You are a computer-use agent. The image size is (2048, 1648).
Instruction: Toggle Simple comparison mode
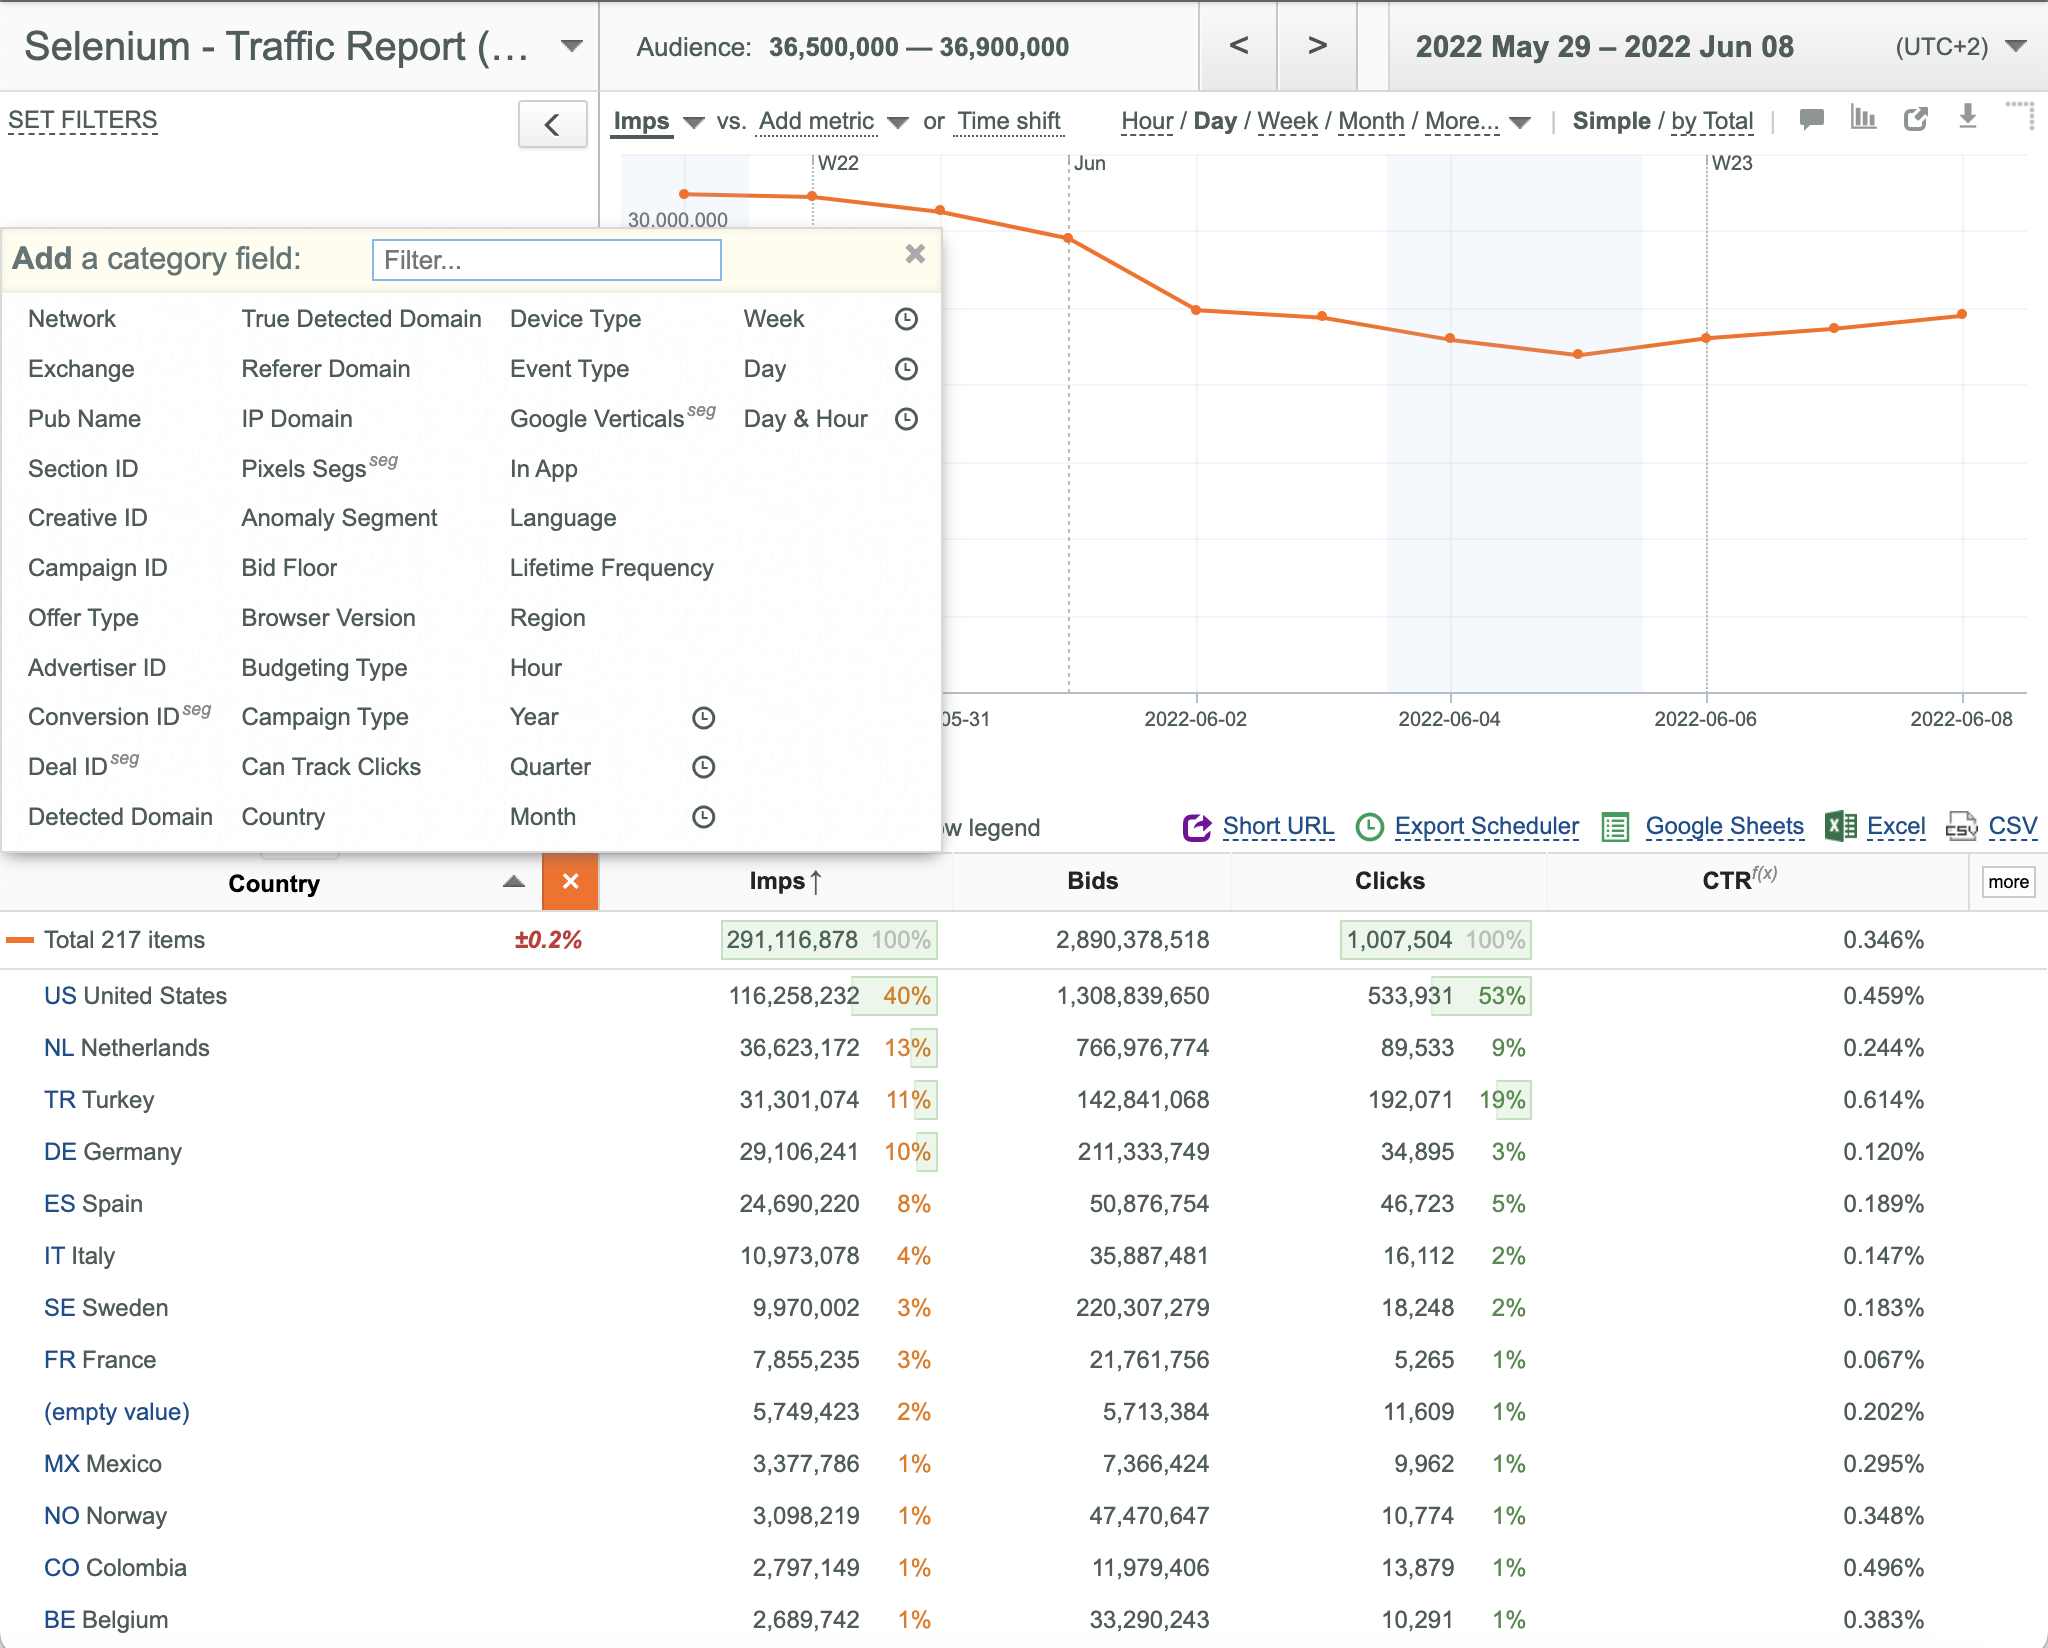point(1611,121)
